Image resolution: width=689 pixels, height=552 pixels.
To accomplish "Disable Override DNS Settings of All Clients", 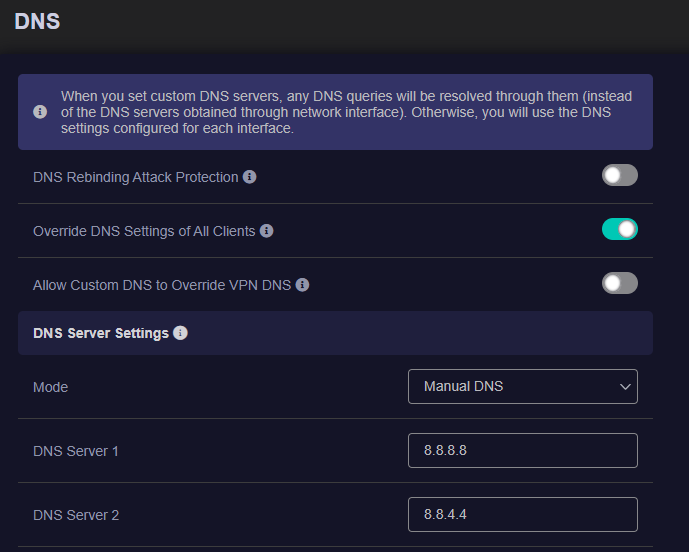I will pos(619,230).
